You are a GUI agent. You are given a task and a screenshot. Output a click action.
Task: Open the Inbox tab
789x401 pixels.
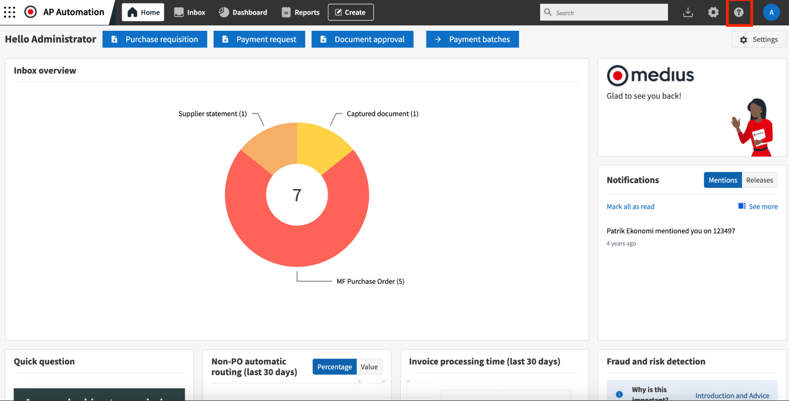pos(189,13)
